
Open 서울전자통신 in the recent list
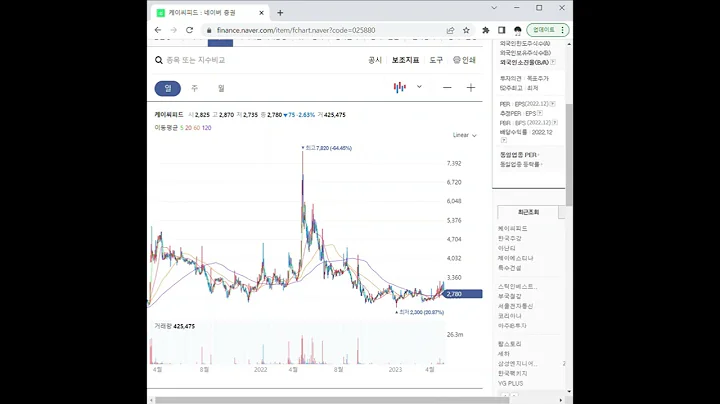pos(515,306)
